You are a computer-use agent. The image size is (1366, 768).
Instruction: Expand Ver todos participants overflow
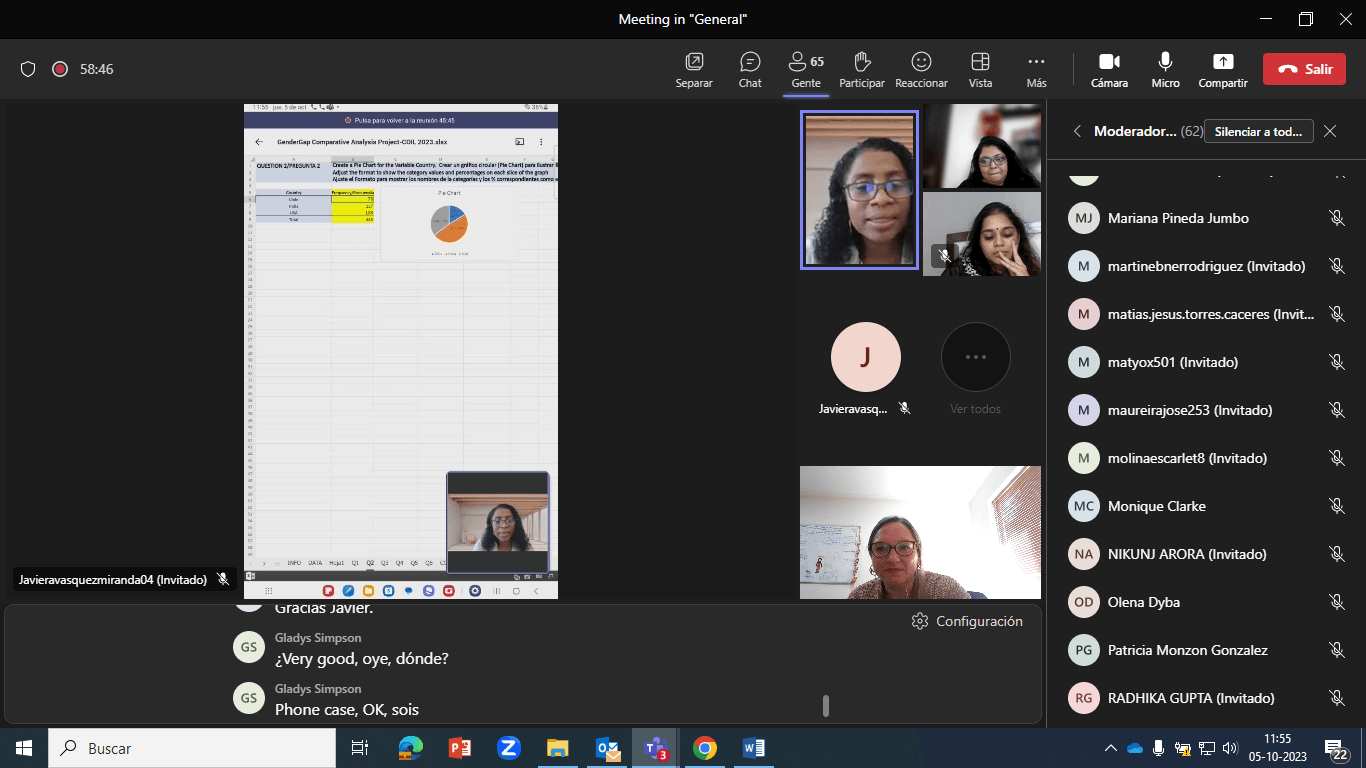point(975,358)
